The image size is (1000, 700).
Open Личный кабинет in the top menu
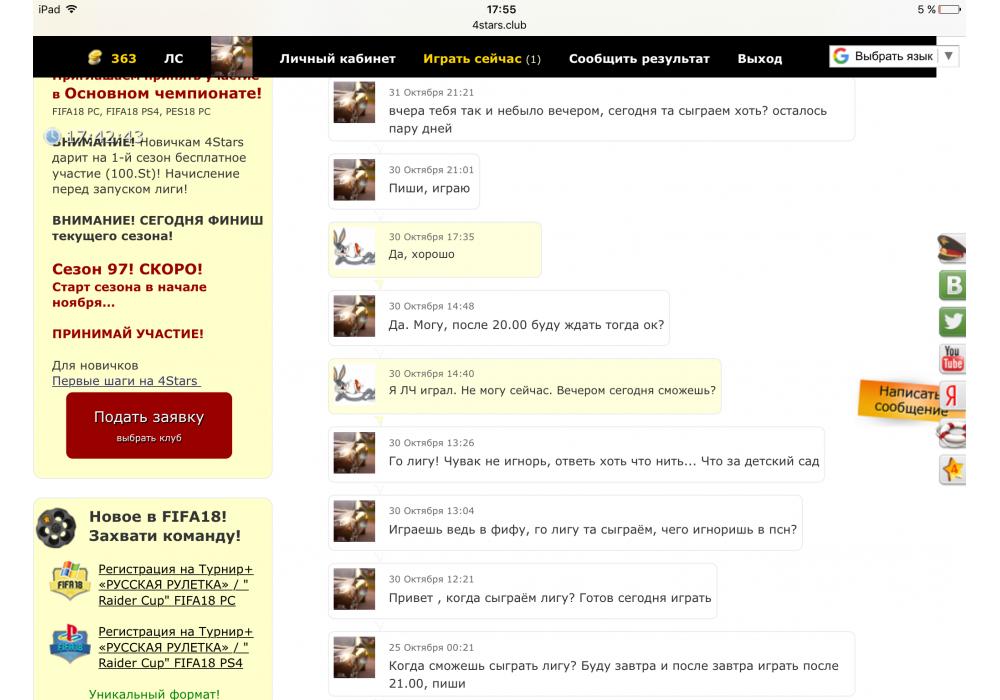[x=337, y=59]
